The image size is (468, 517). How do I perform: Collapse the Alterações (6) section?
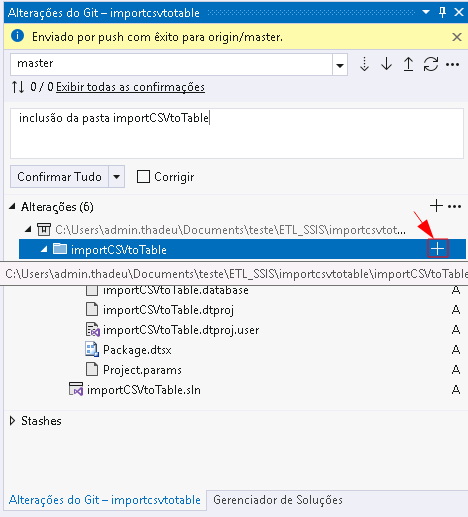pos(12,206)
